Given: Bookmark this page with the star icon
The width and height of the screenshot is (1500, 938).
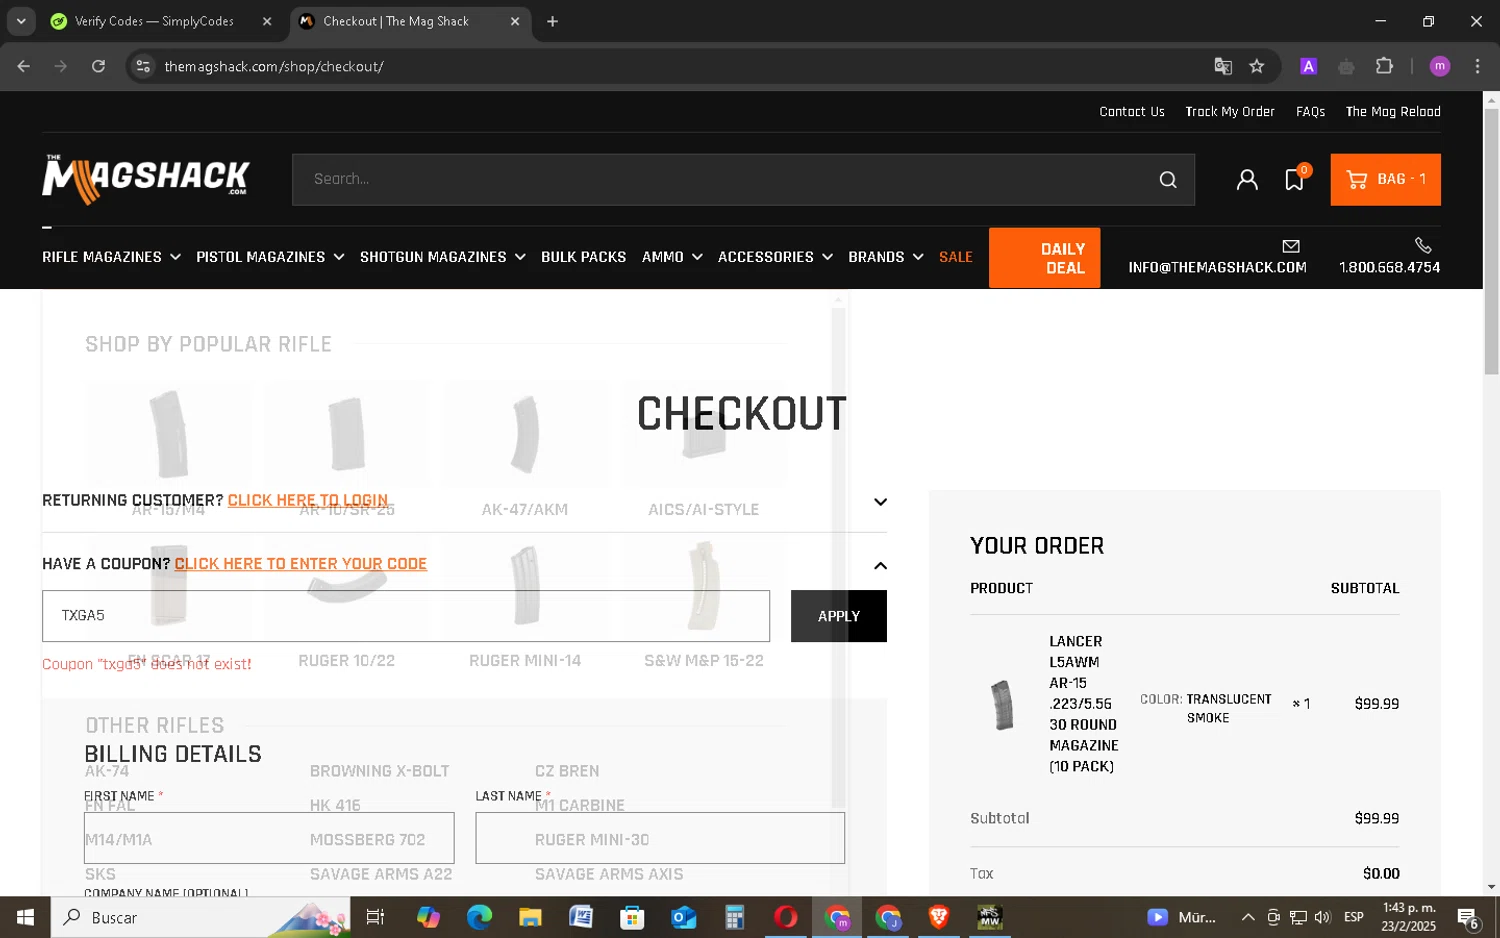Looking at the screenshot, I should click(x=1257, y=66).
